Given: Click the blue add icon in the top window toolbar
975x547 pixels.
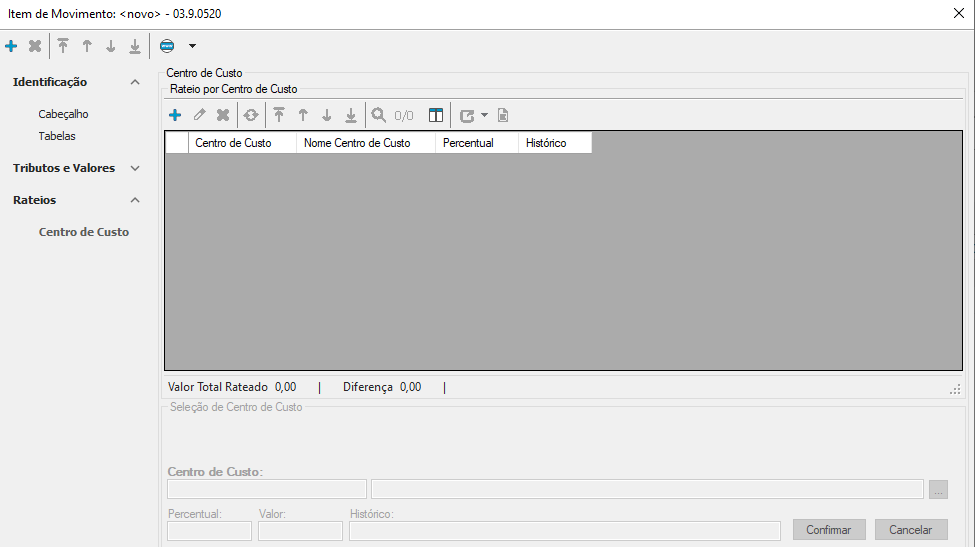Looking at the screenshot, I should pyautogui.click(x=11, y=46).
